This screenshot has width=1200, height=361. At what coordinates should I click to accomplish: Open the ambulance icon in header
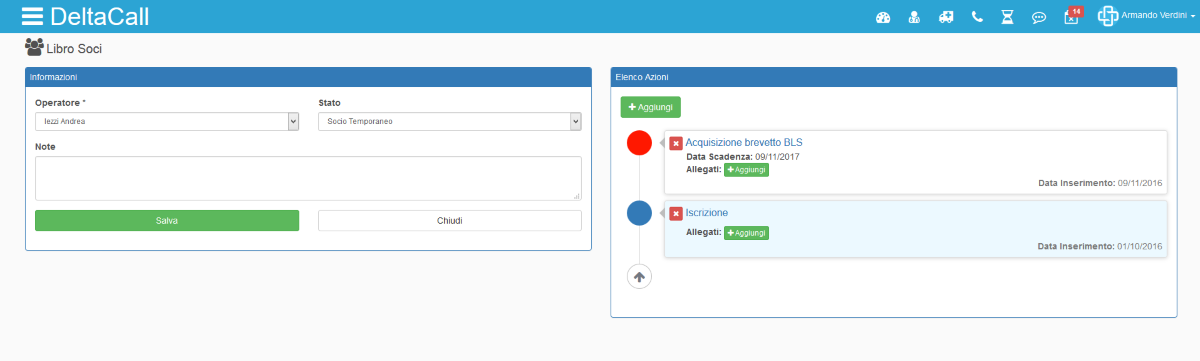pyautogui.click(x=946, y=17)
